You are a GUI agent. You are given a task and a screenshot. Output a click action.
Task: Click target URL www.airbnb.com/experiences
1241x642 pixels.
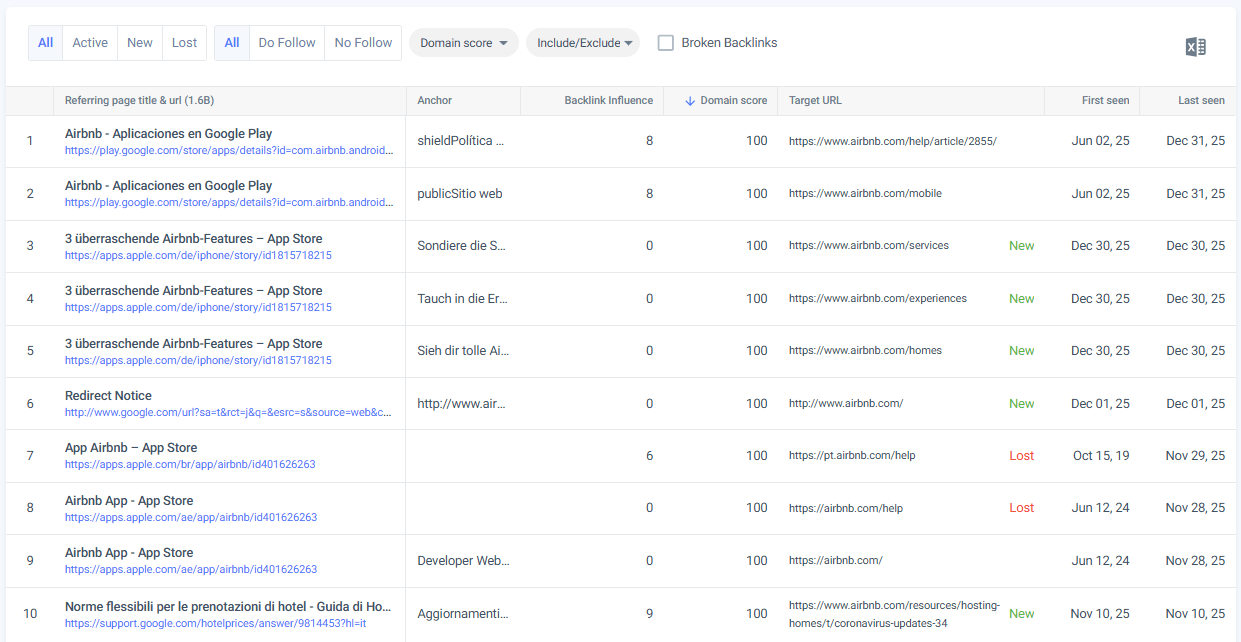pyautogui.click(x=878, y=299)
